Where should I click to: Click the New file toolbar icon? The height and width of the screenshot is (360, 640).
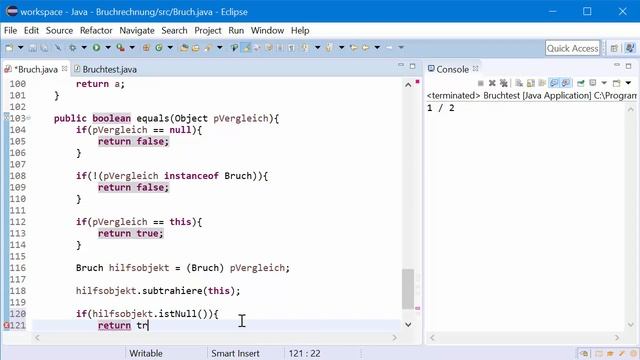point(9,48)
